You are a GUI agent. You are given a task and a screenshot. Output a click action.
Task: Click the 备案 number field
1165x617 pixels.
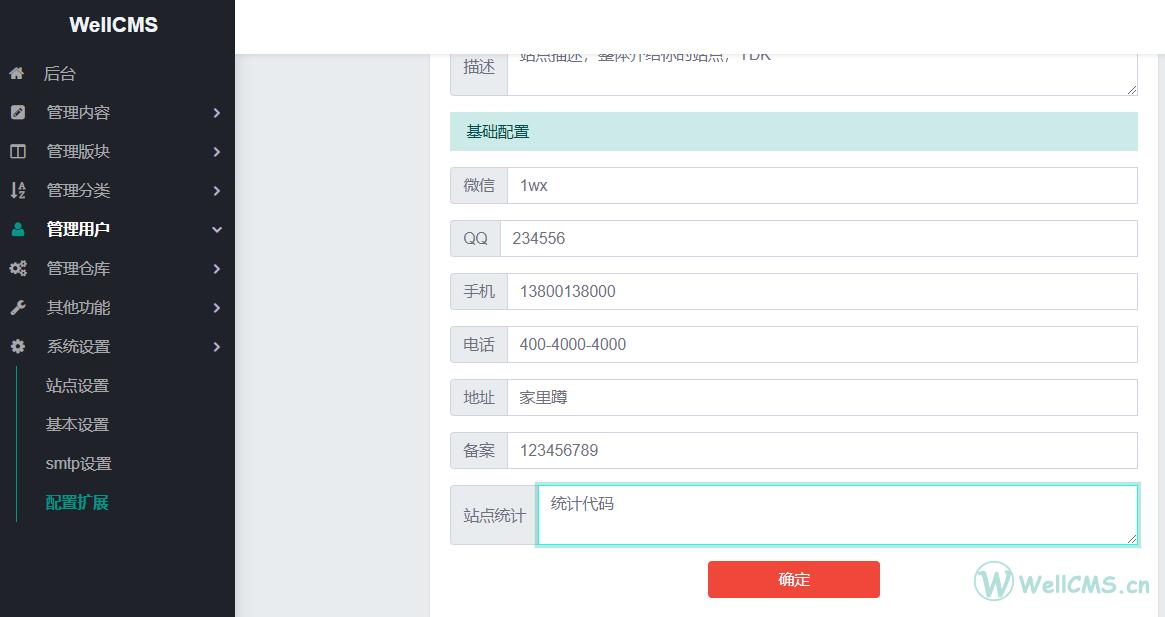(822, 450)
